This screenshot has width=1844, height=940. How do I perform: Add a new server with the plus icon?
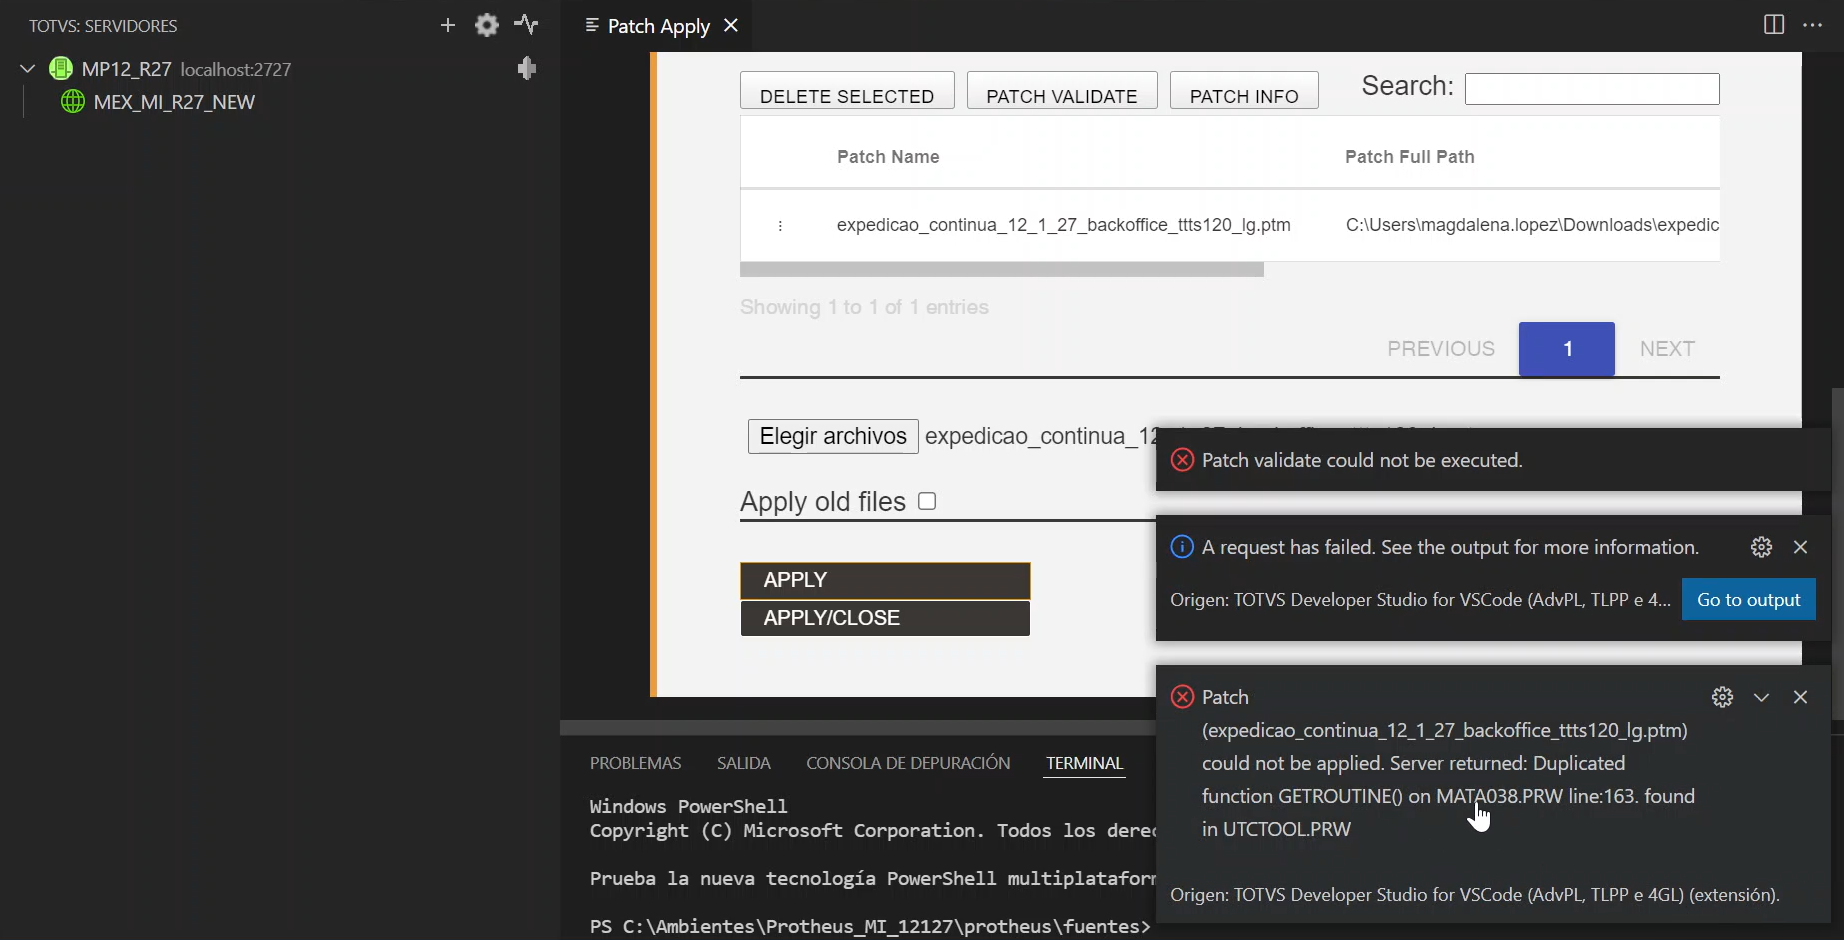click(x=448, y=25)
